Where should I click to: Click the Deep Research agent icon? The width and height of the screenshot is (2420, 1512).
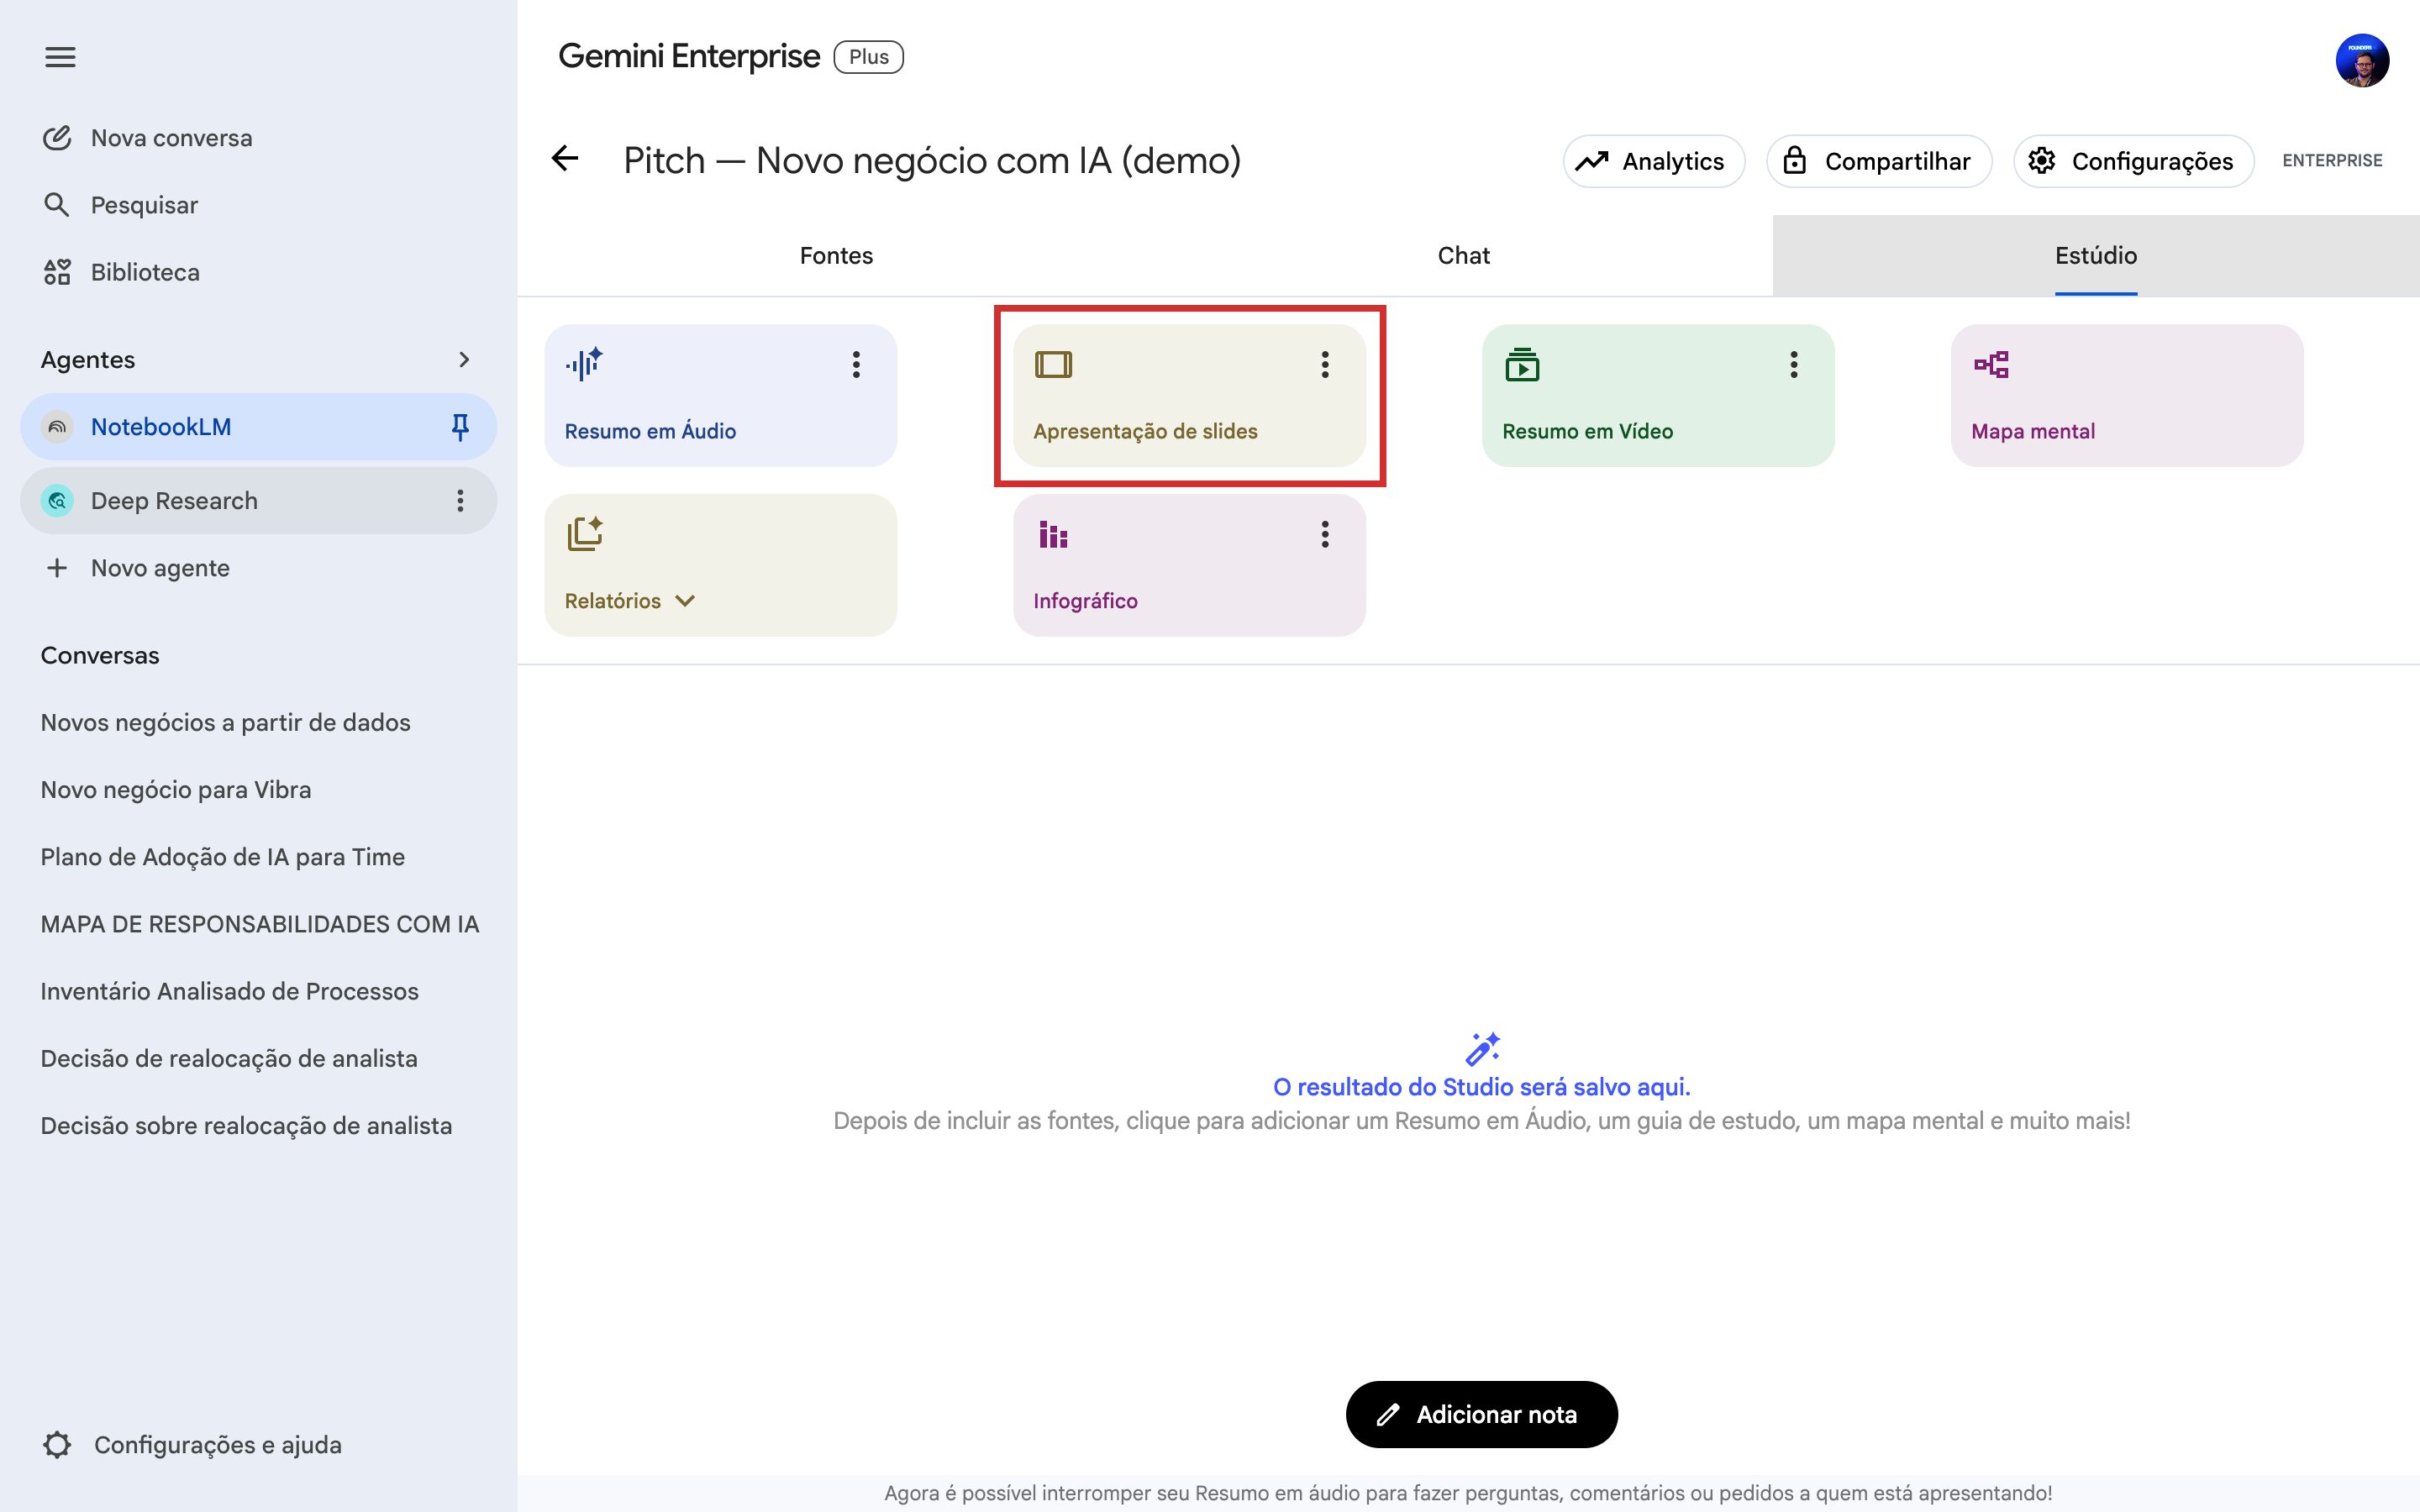coord(58,501)
